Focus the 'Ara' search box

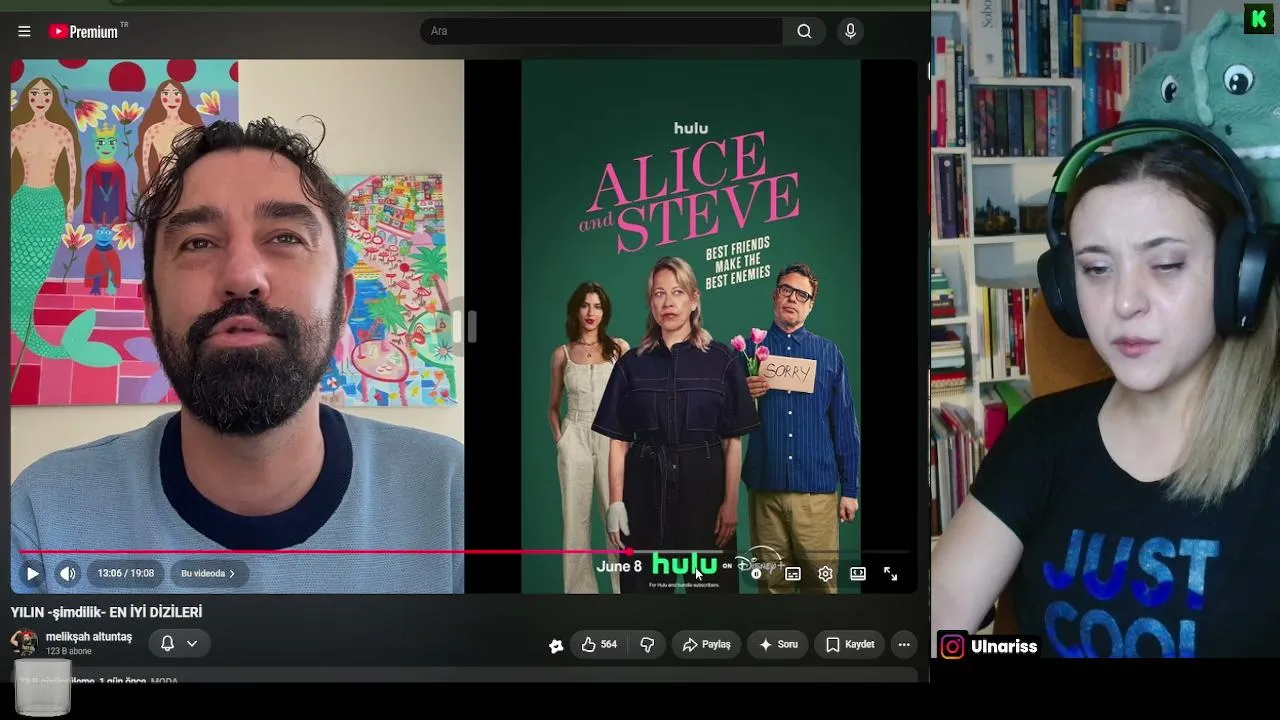602,31
